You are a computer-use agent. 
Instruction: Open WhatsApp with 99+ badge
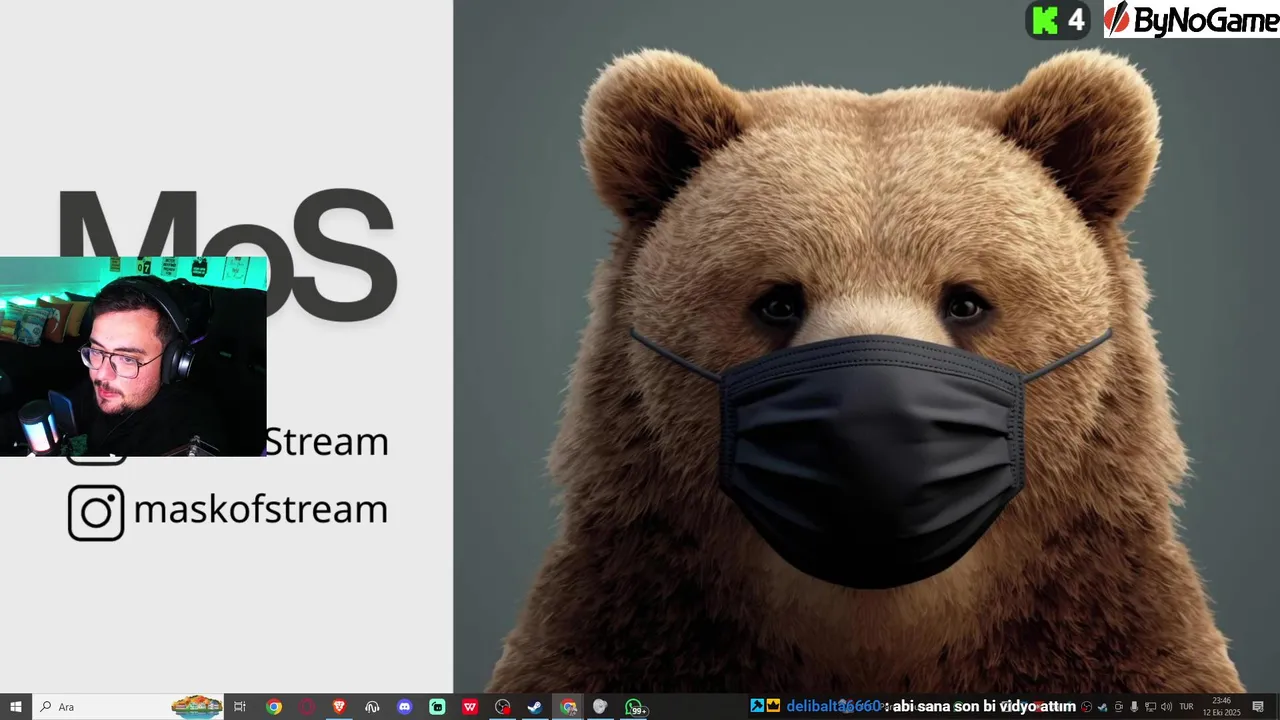click(635, 707)
